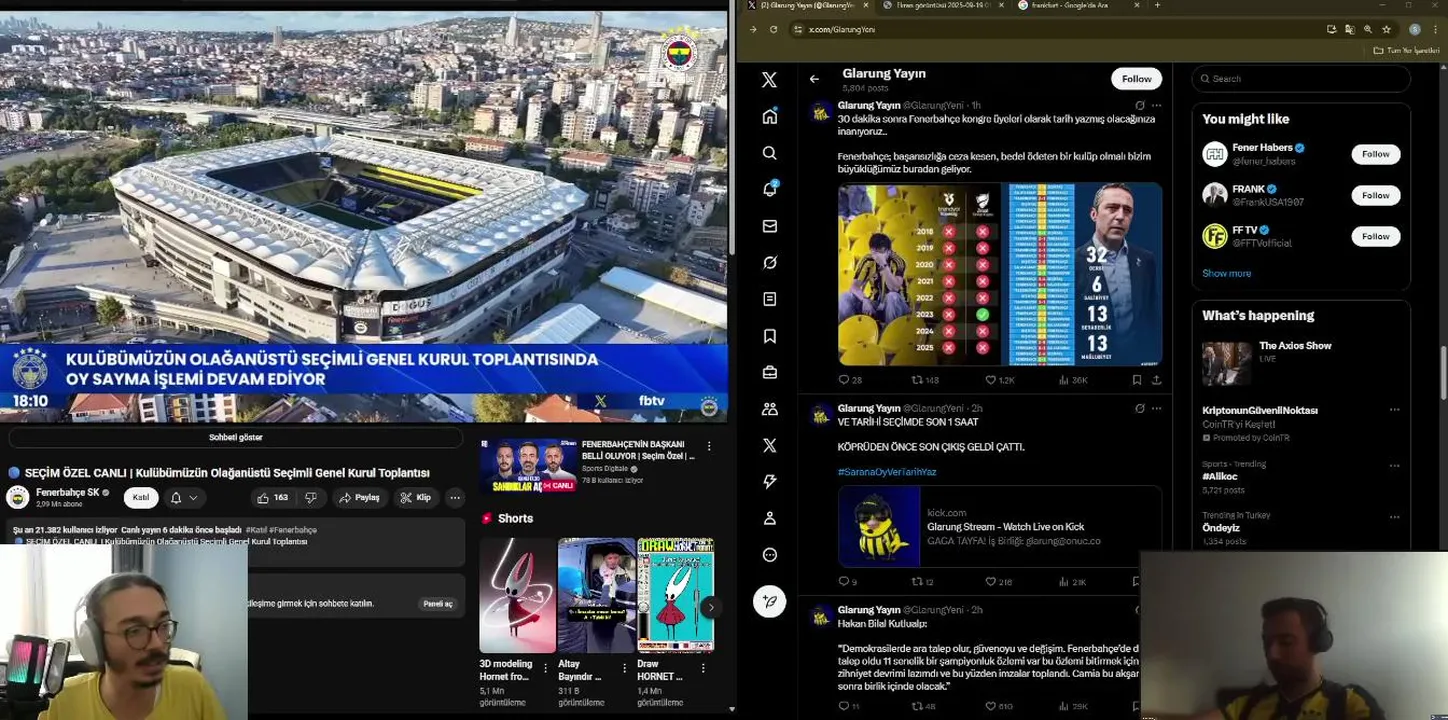Follow the Glarung Yayın profile
Screen dimensions: 1448x720
(1136, 79)
